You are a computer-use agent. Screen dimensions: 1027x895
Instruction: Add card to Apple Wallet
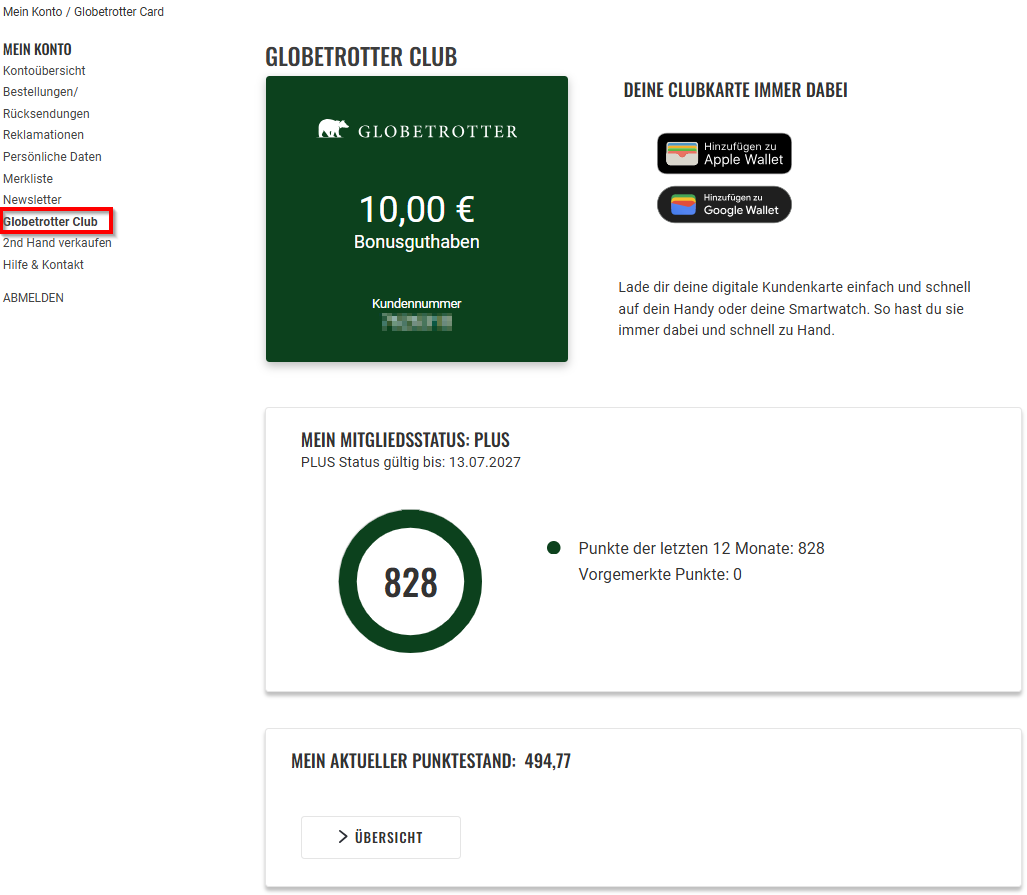724,153
